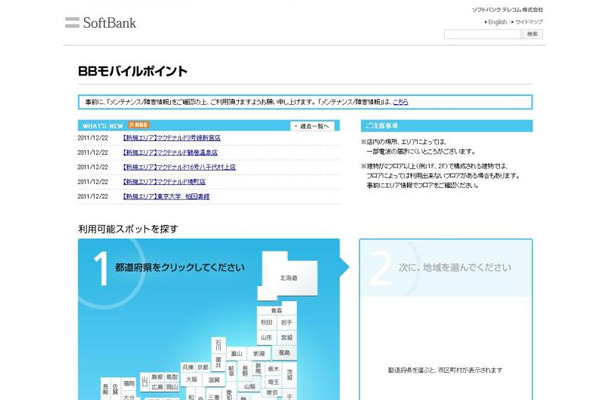
Task: Open the 東京大学 news link
Action: click(x=166, y=196)
